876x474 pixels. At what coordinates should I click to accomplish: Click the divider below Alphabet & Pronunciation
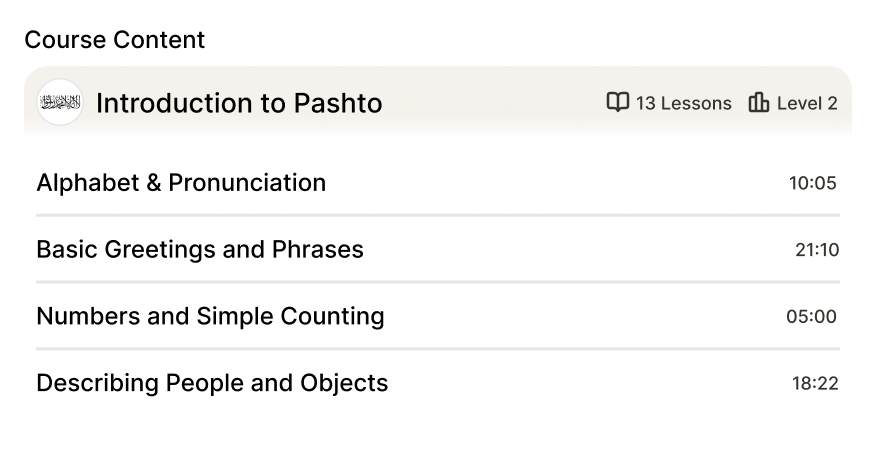(x=438, y=215)
